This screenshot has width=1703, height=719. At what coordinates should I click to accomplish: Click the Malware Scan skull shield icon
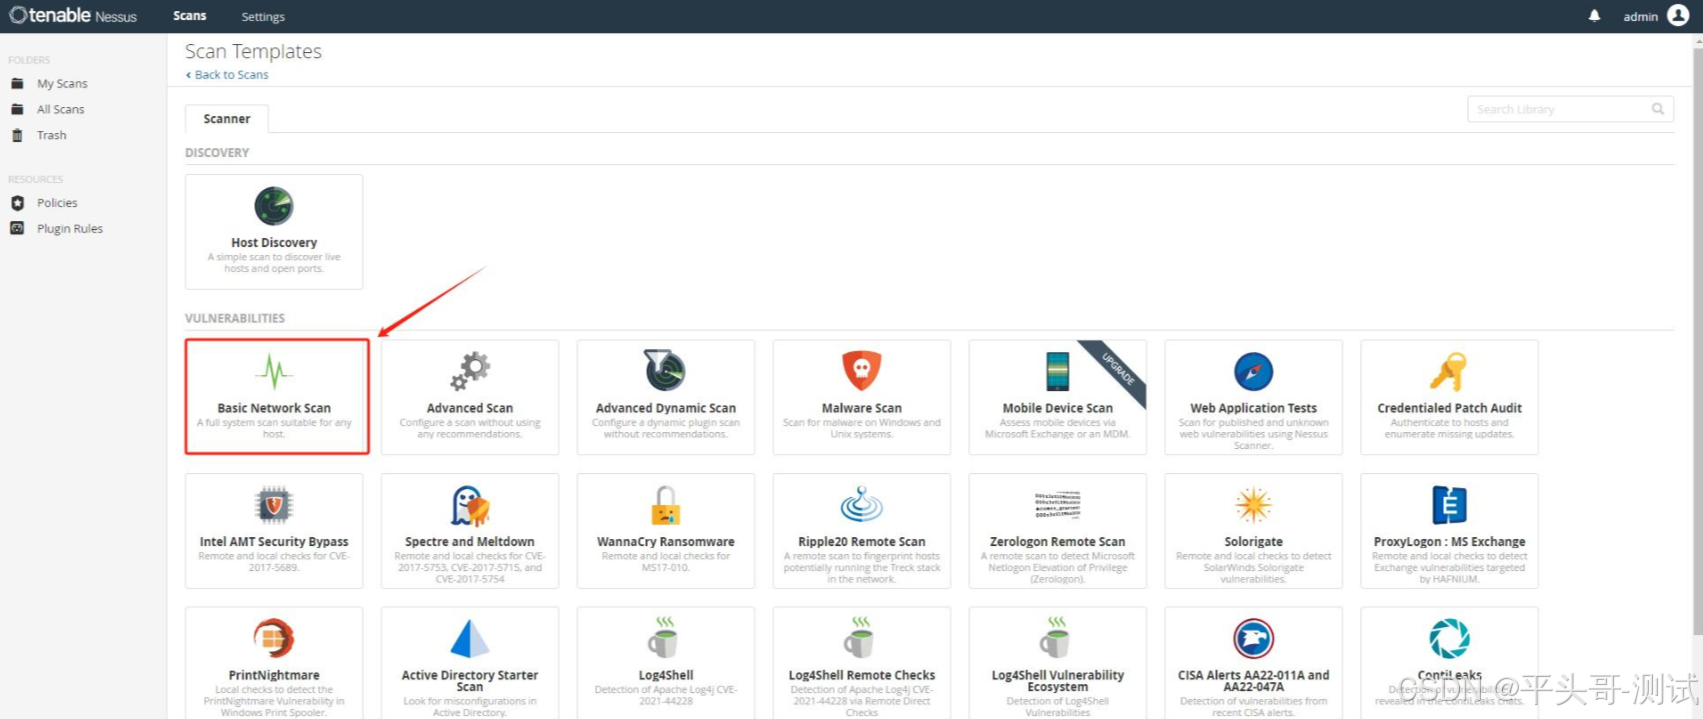coord(861,371)
